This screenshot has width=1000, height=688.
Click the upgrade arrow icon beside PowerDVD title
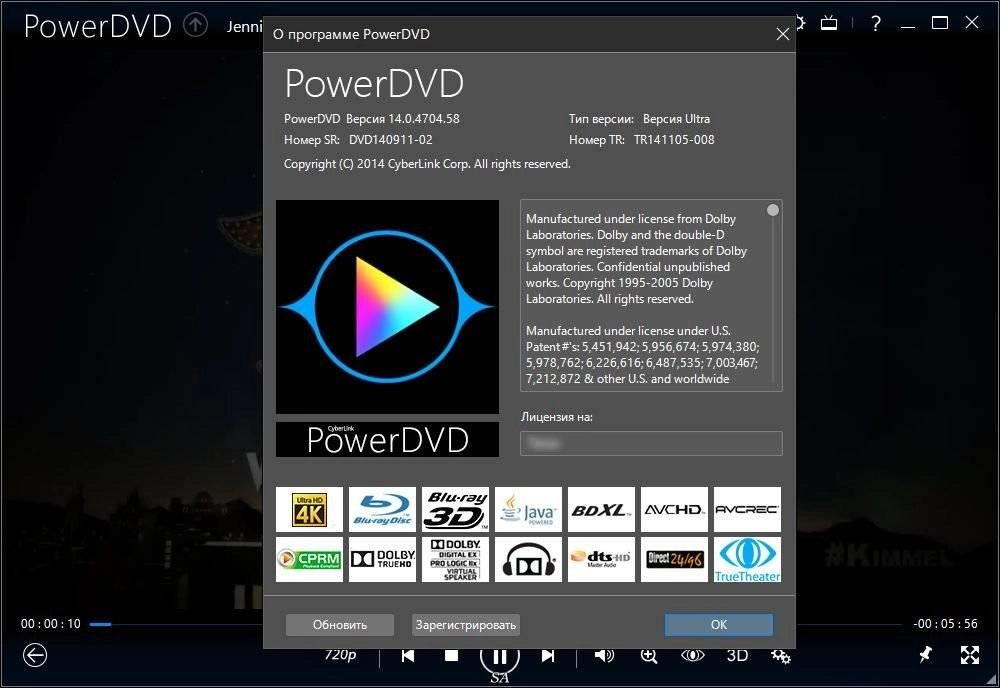[x=195, y=25]
